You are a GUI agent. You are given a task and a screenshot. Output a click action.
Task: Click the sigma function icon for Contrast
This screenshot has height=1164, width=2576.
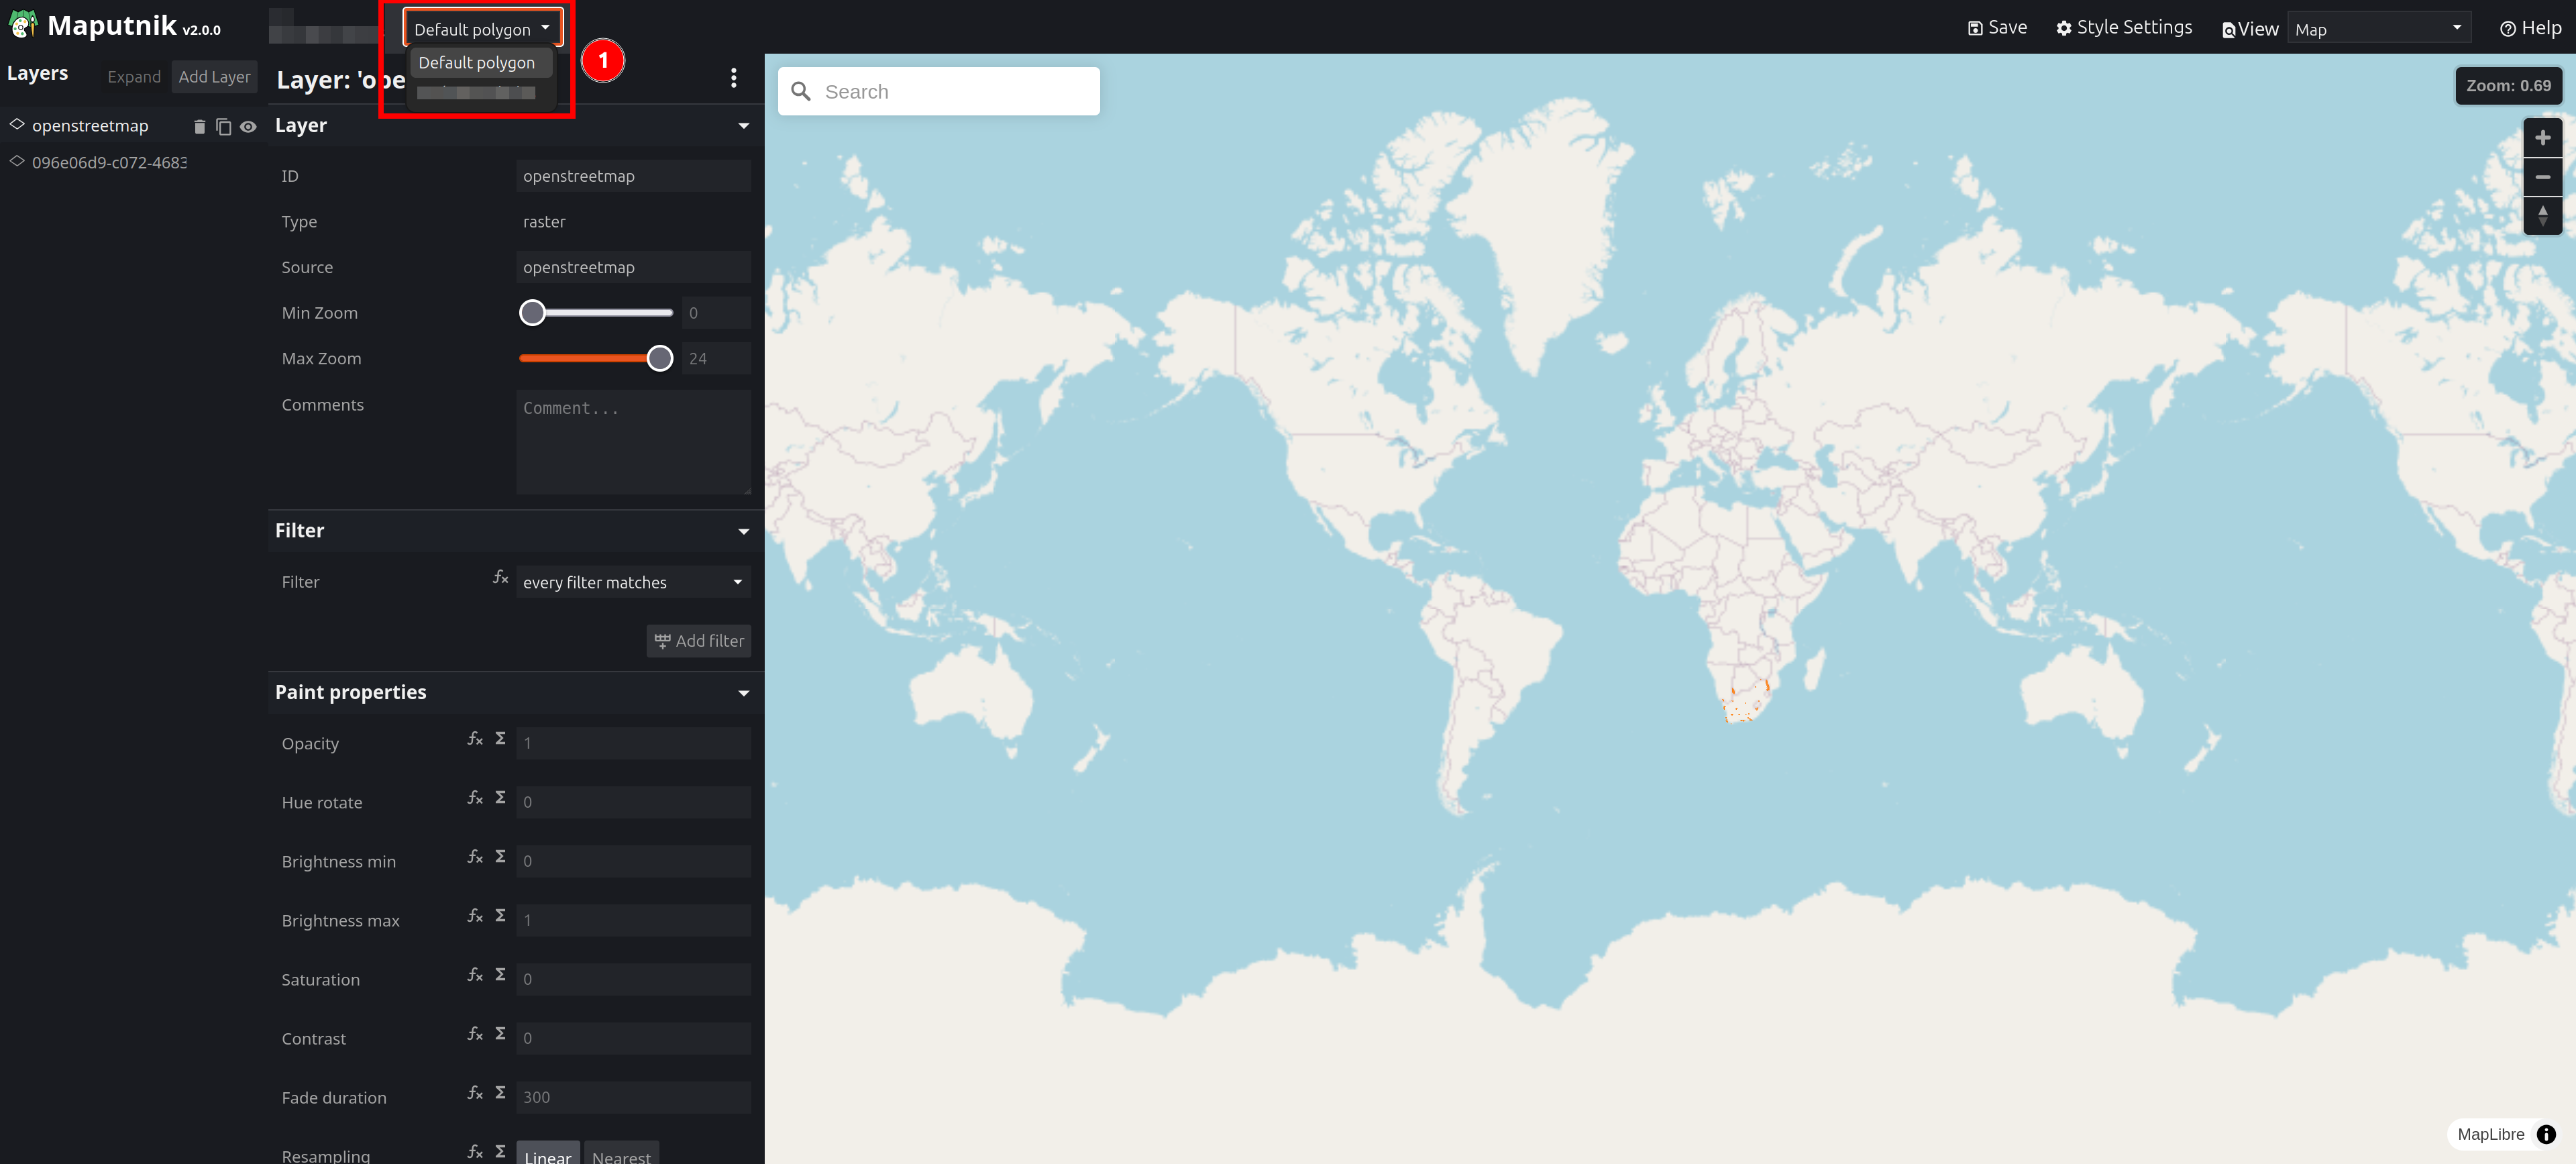click(x=500, y=1033)
